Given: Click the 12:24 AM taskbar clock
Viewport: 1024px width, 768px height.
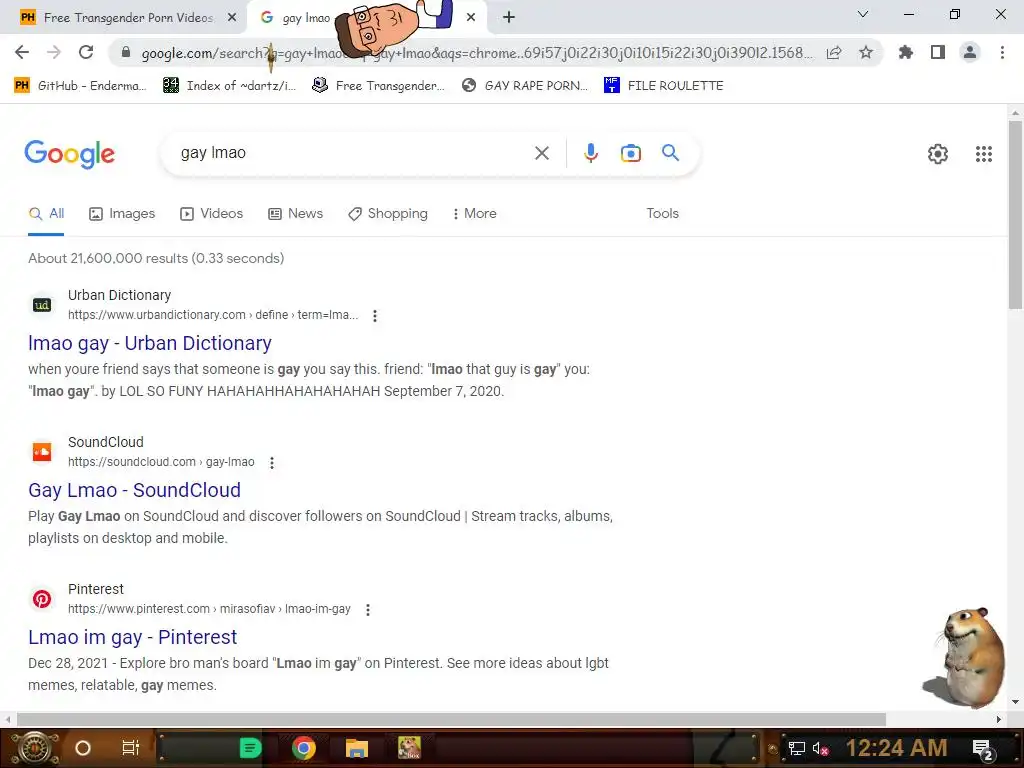Looking at the screenshot, I should coord(897,748).
